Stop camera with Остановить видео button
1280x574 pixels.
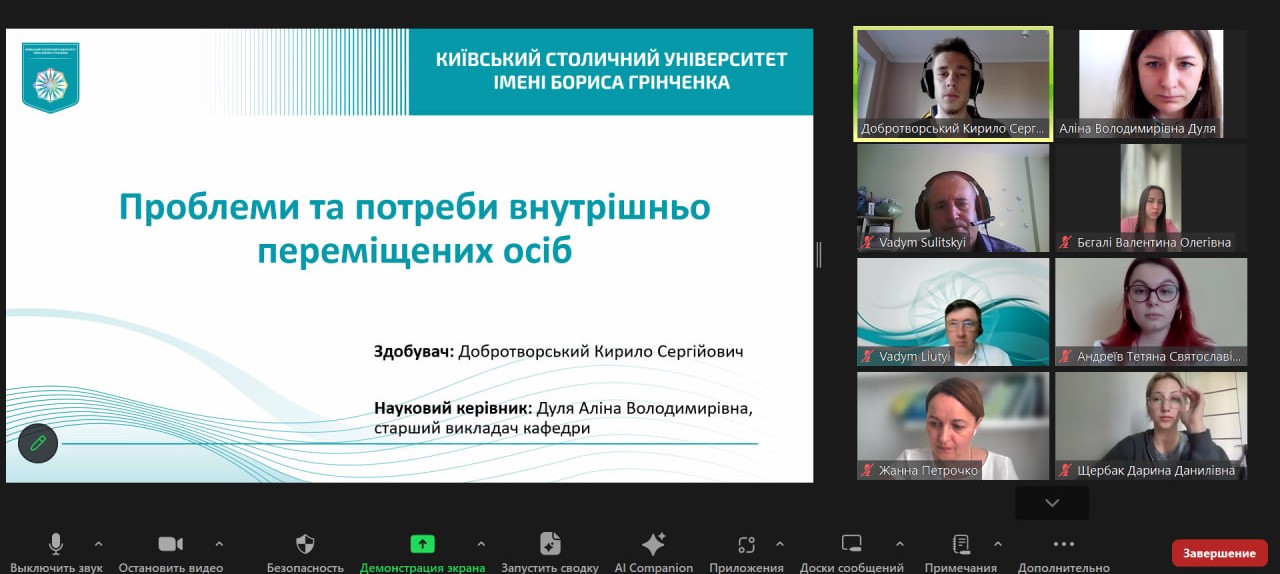pyautogui.click(x=170, y=552)
